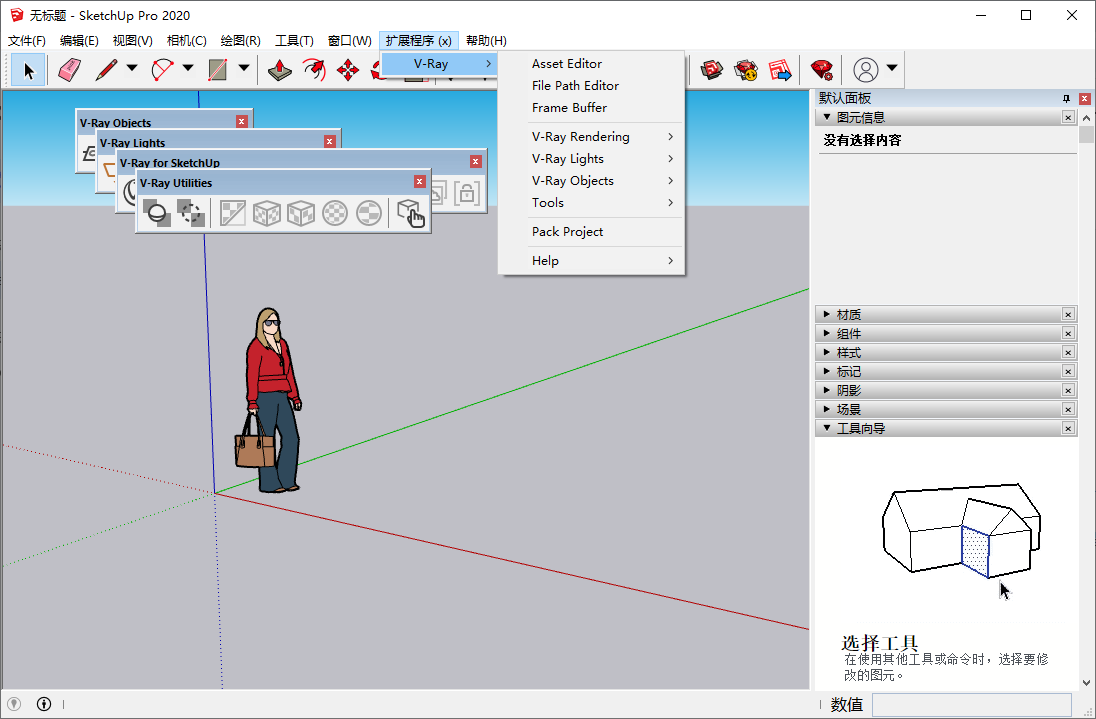Collapse the 图元信息 section

click(x=828, y=117)
